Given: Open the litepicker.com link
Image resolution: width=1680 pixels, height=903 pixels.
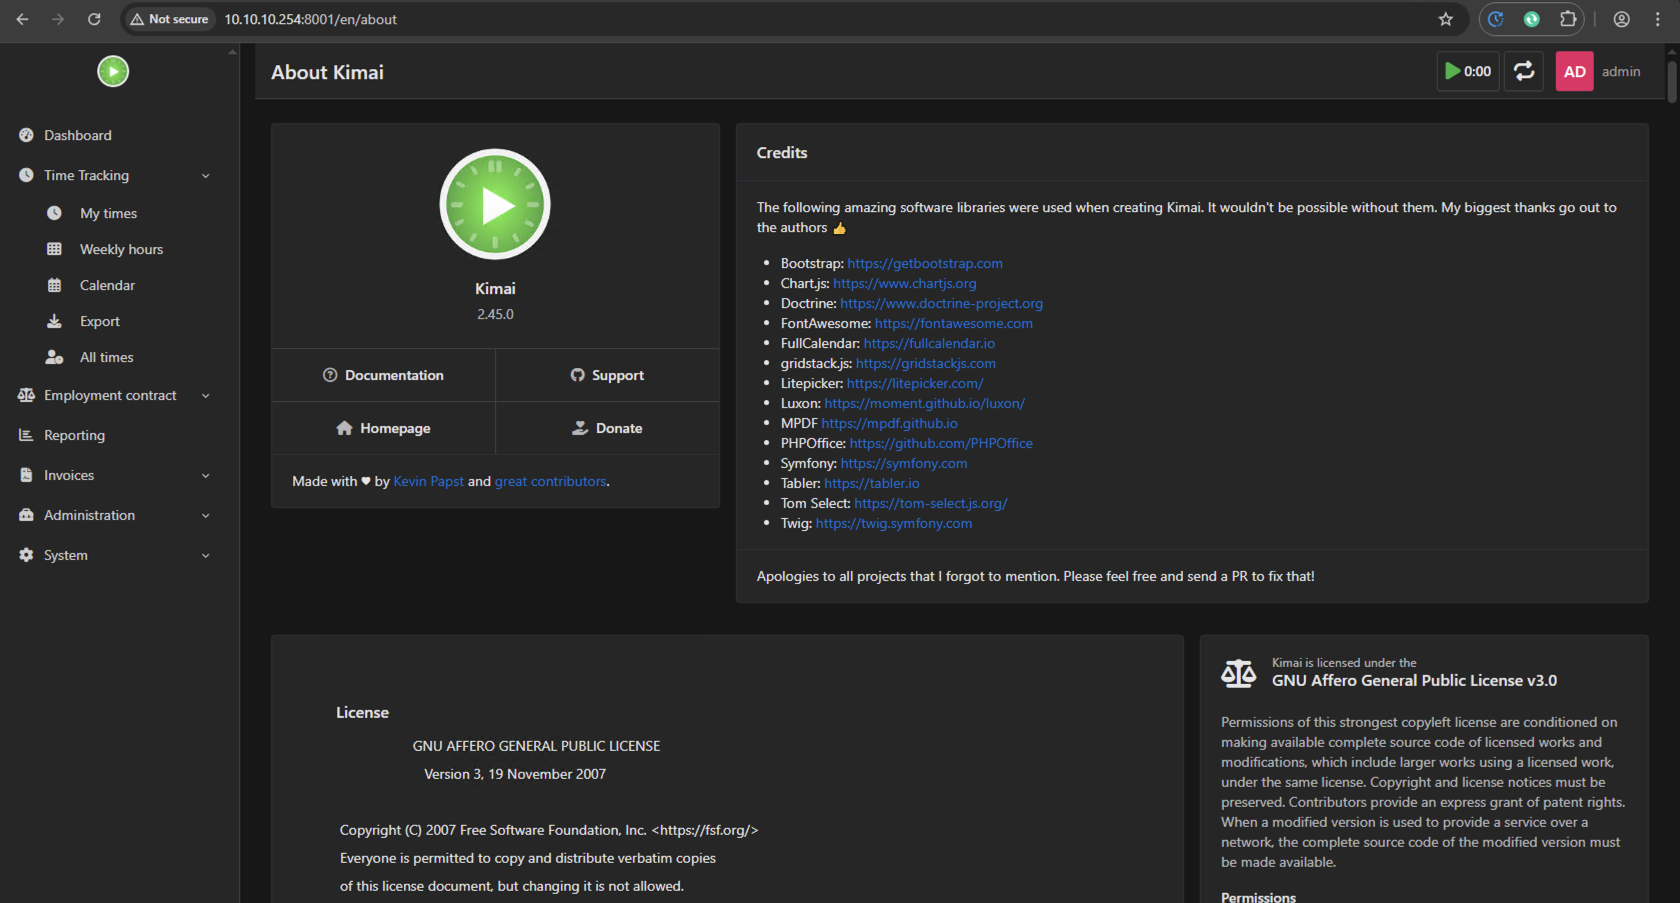Looking at the screenshot, I should [915, 383].
